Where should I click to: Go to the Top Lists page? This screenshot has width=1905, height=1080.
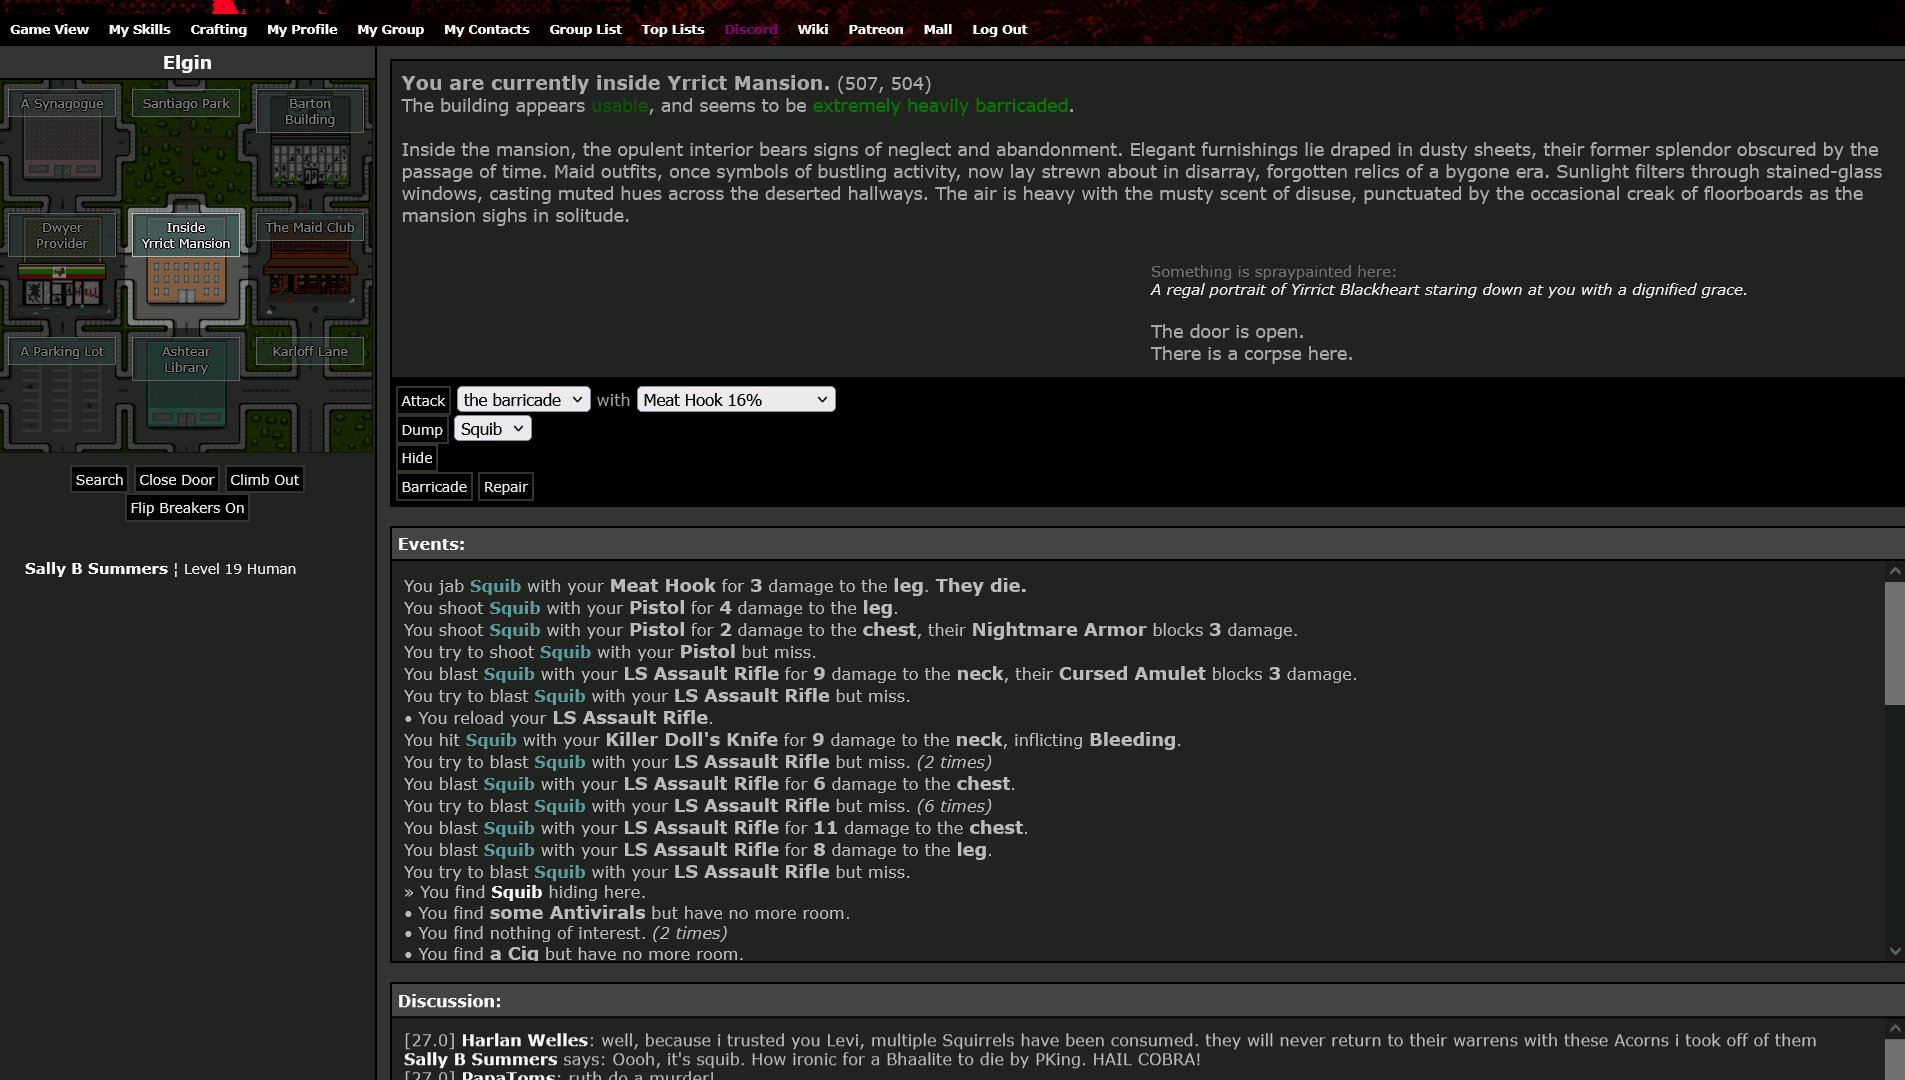(x=672, y=29)
